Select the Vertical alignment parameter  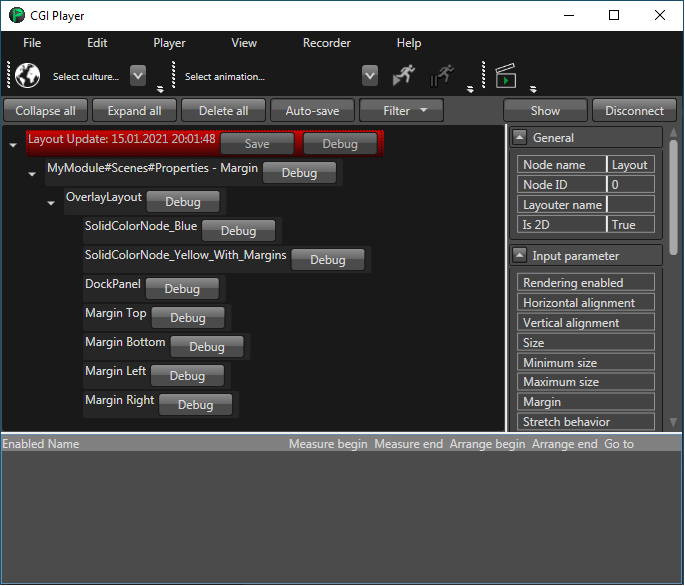[x=585, y=322]
